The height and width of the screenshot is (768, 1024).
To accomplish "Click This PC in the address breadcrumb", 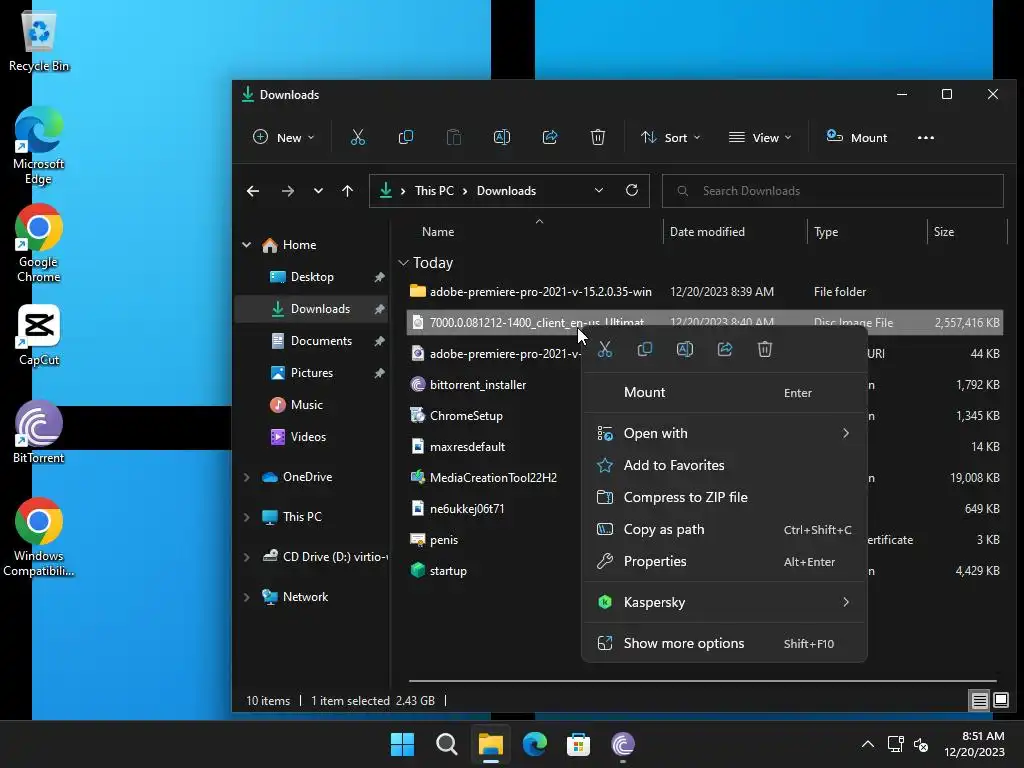I will pos(434,191).
